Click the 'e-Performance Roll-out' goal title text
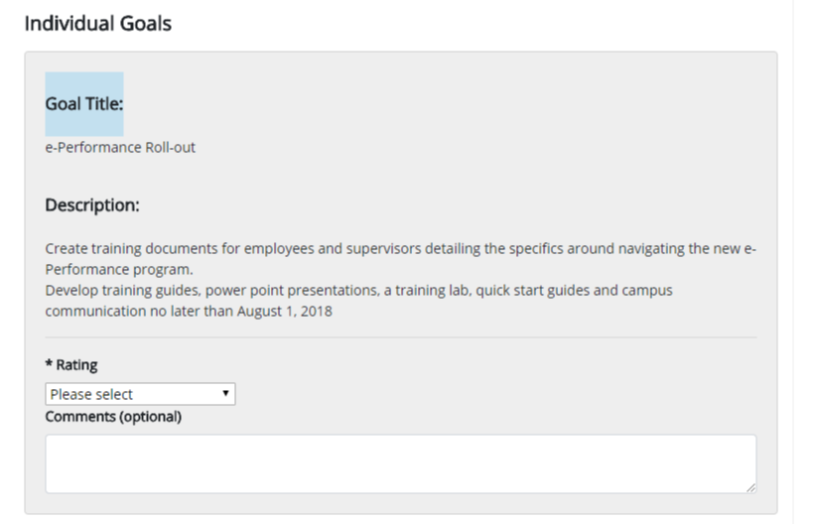 [x=120, y=148]
